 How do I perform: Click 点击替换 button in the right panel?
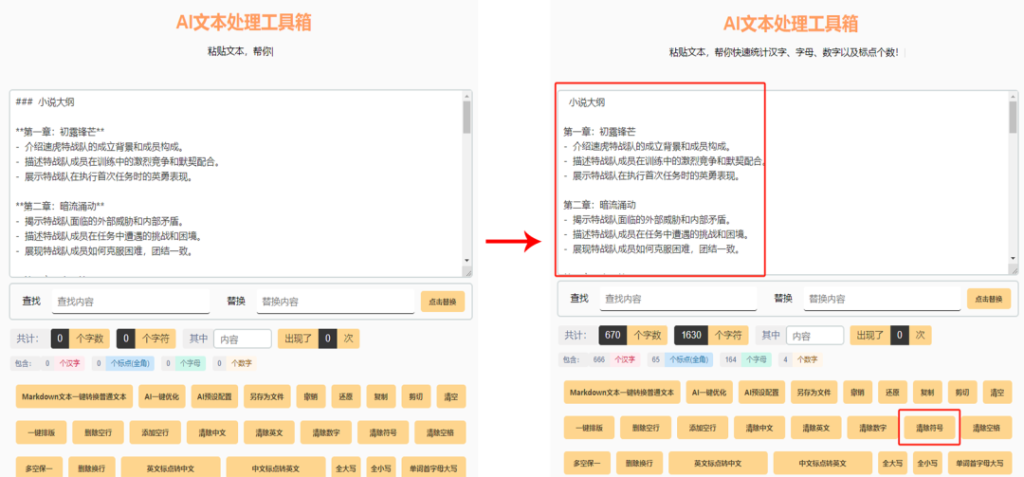989,298
